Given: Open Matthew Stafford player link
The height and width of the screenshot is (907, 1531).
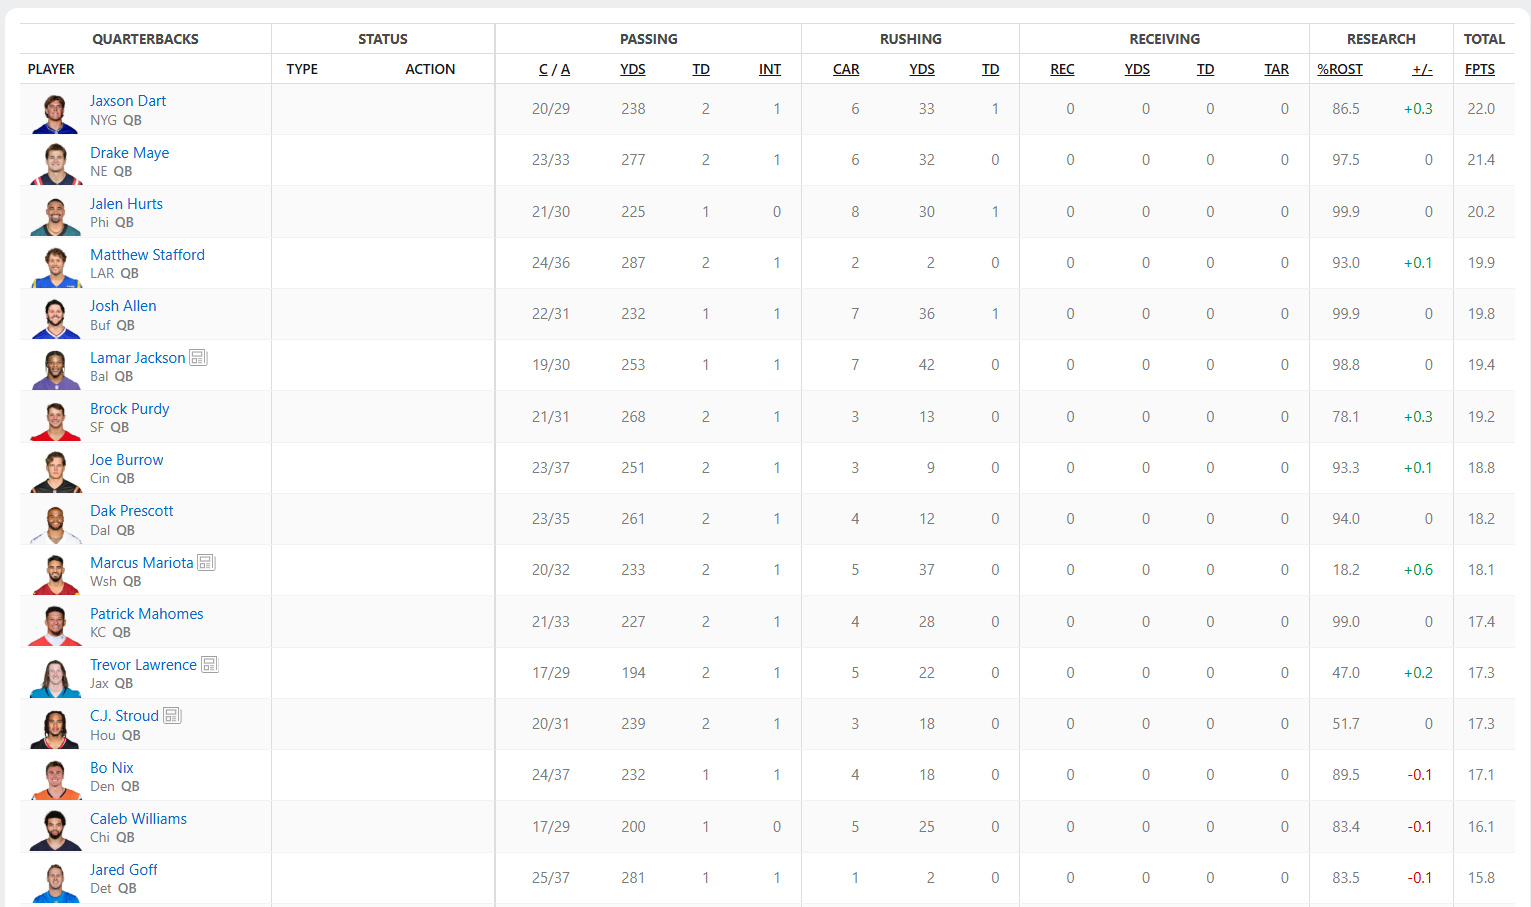Looking at the screenshot, I should [147, 254].
